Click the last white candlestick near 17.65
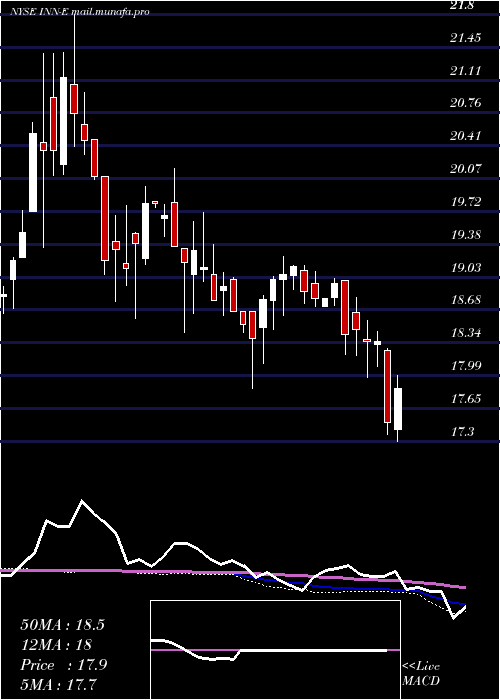The width and height of the screenshot is (500, 700). click(397, 409)
